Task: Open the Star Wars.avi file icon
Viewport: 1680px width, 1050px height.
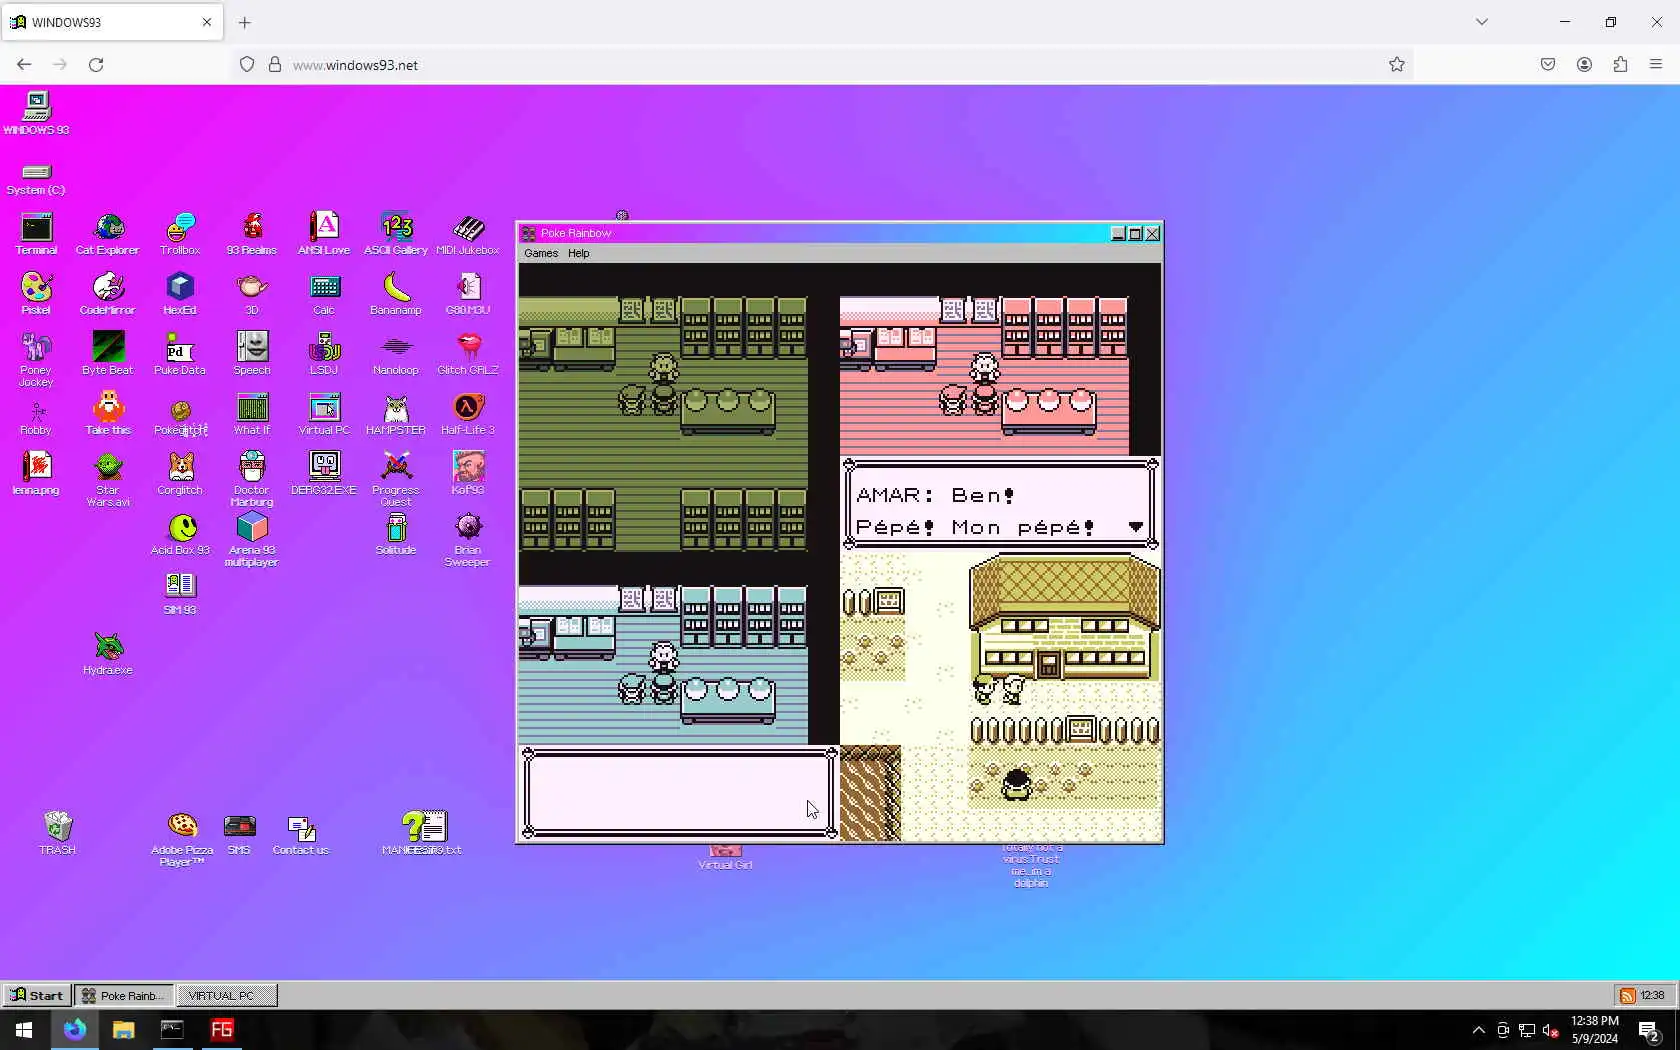Action: (x=108, y=480)
